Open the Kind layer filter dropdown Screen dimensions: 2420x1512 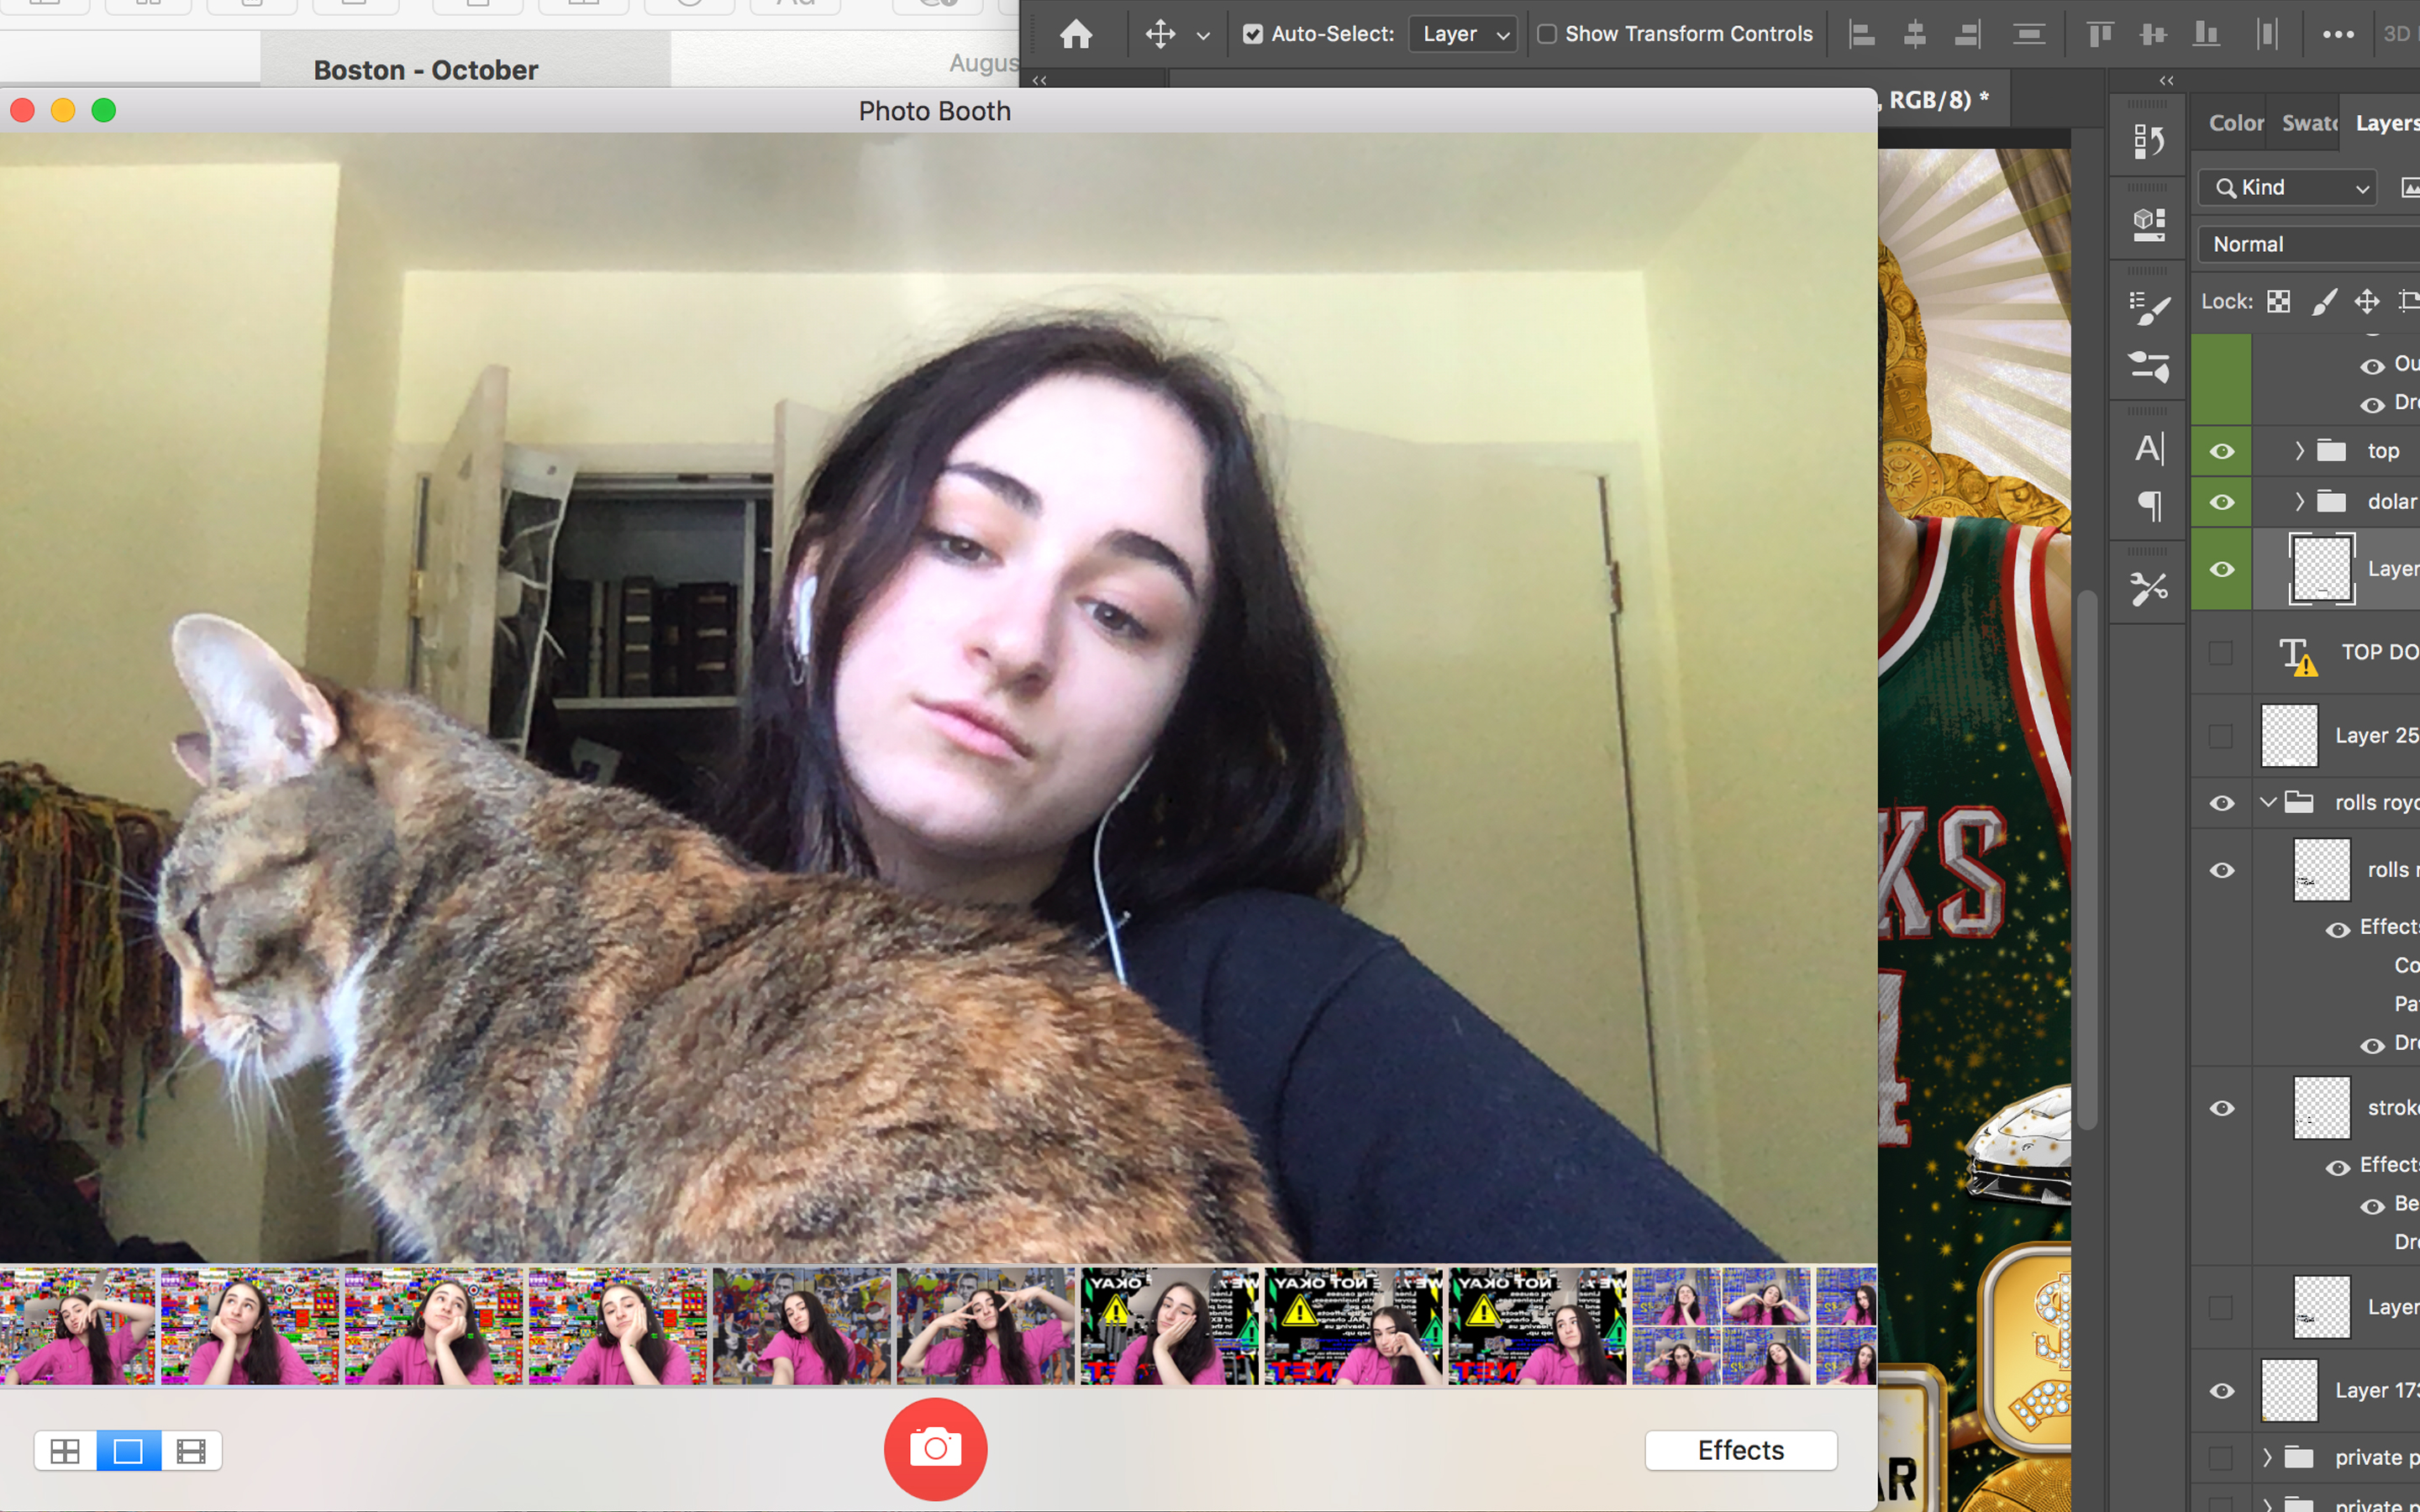[2290, 187]
